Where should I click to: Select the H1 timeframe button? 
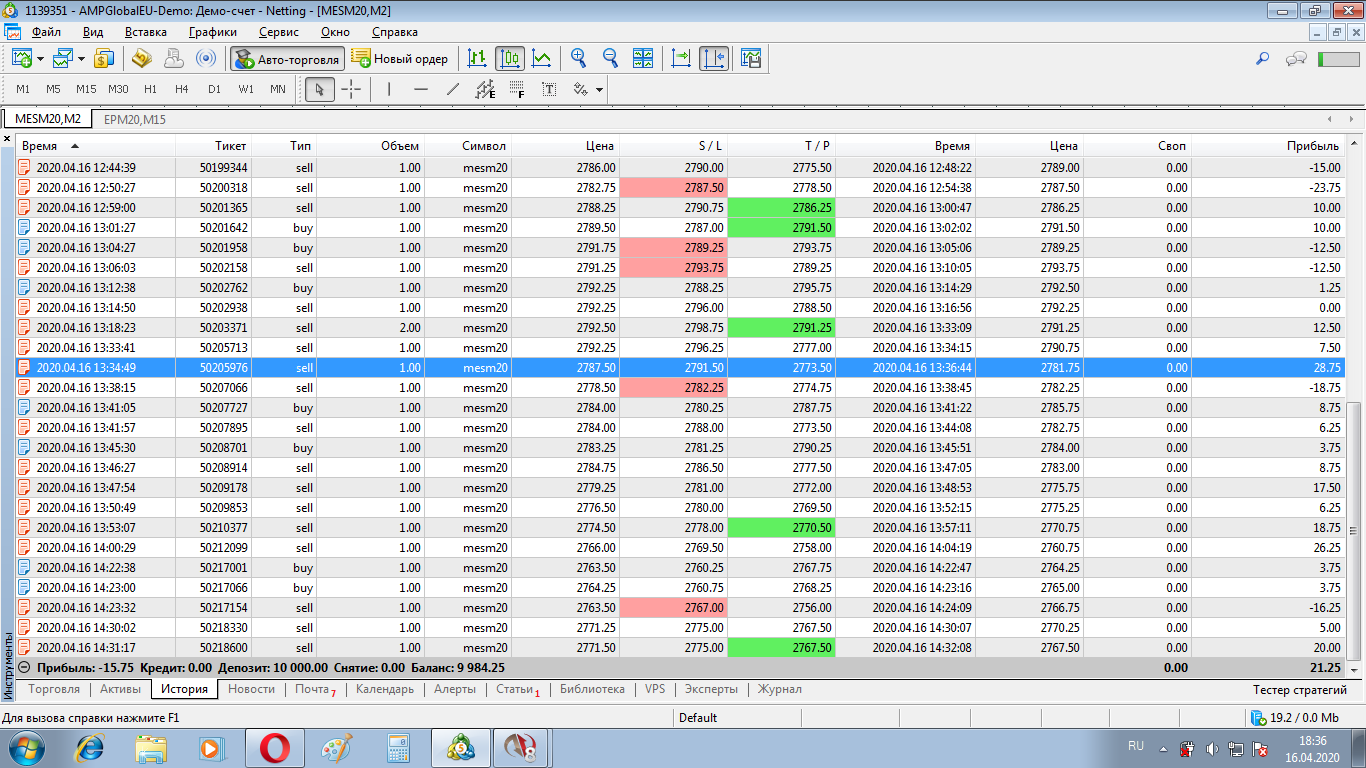pos(150,89)
